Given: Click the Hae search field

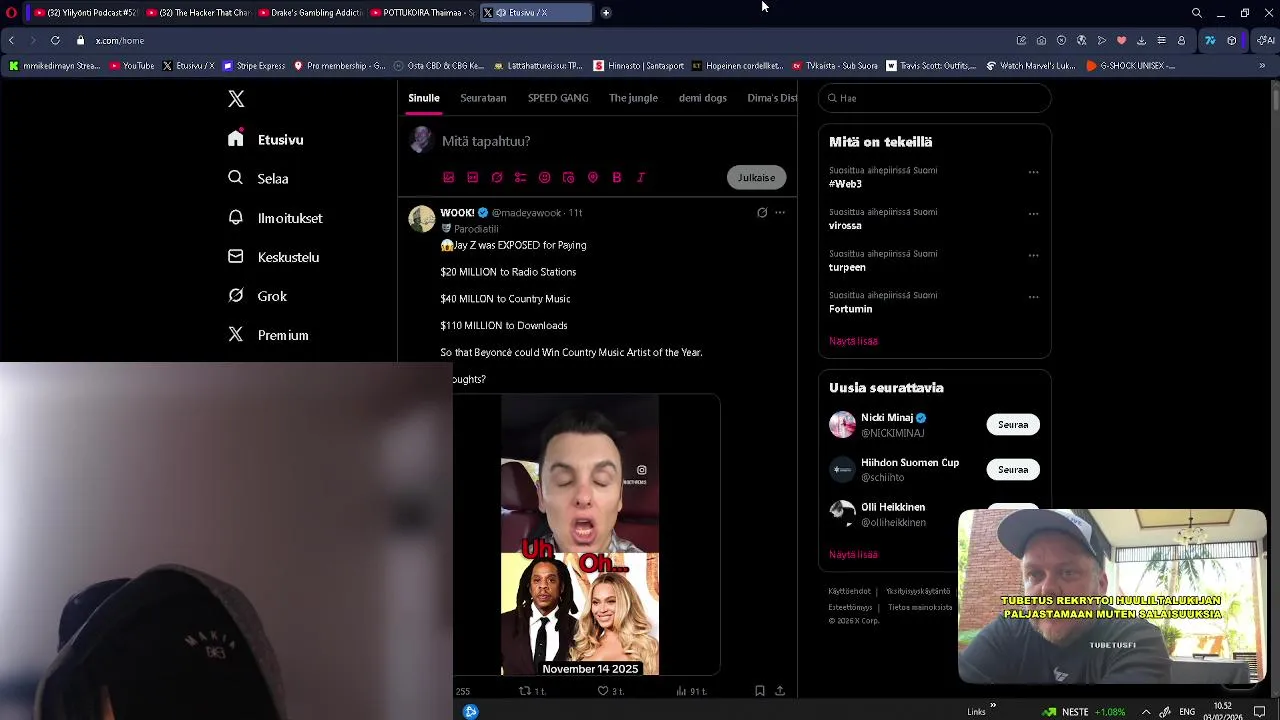Looking at the screenshot, I should pyautogui.click(x=935, y=98).
